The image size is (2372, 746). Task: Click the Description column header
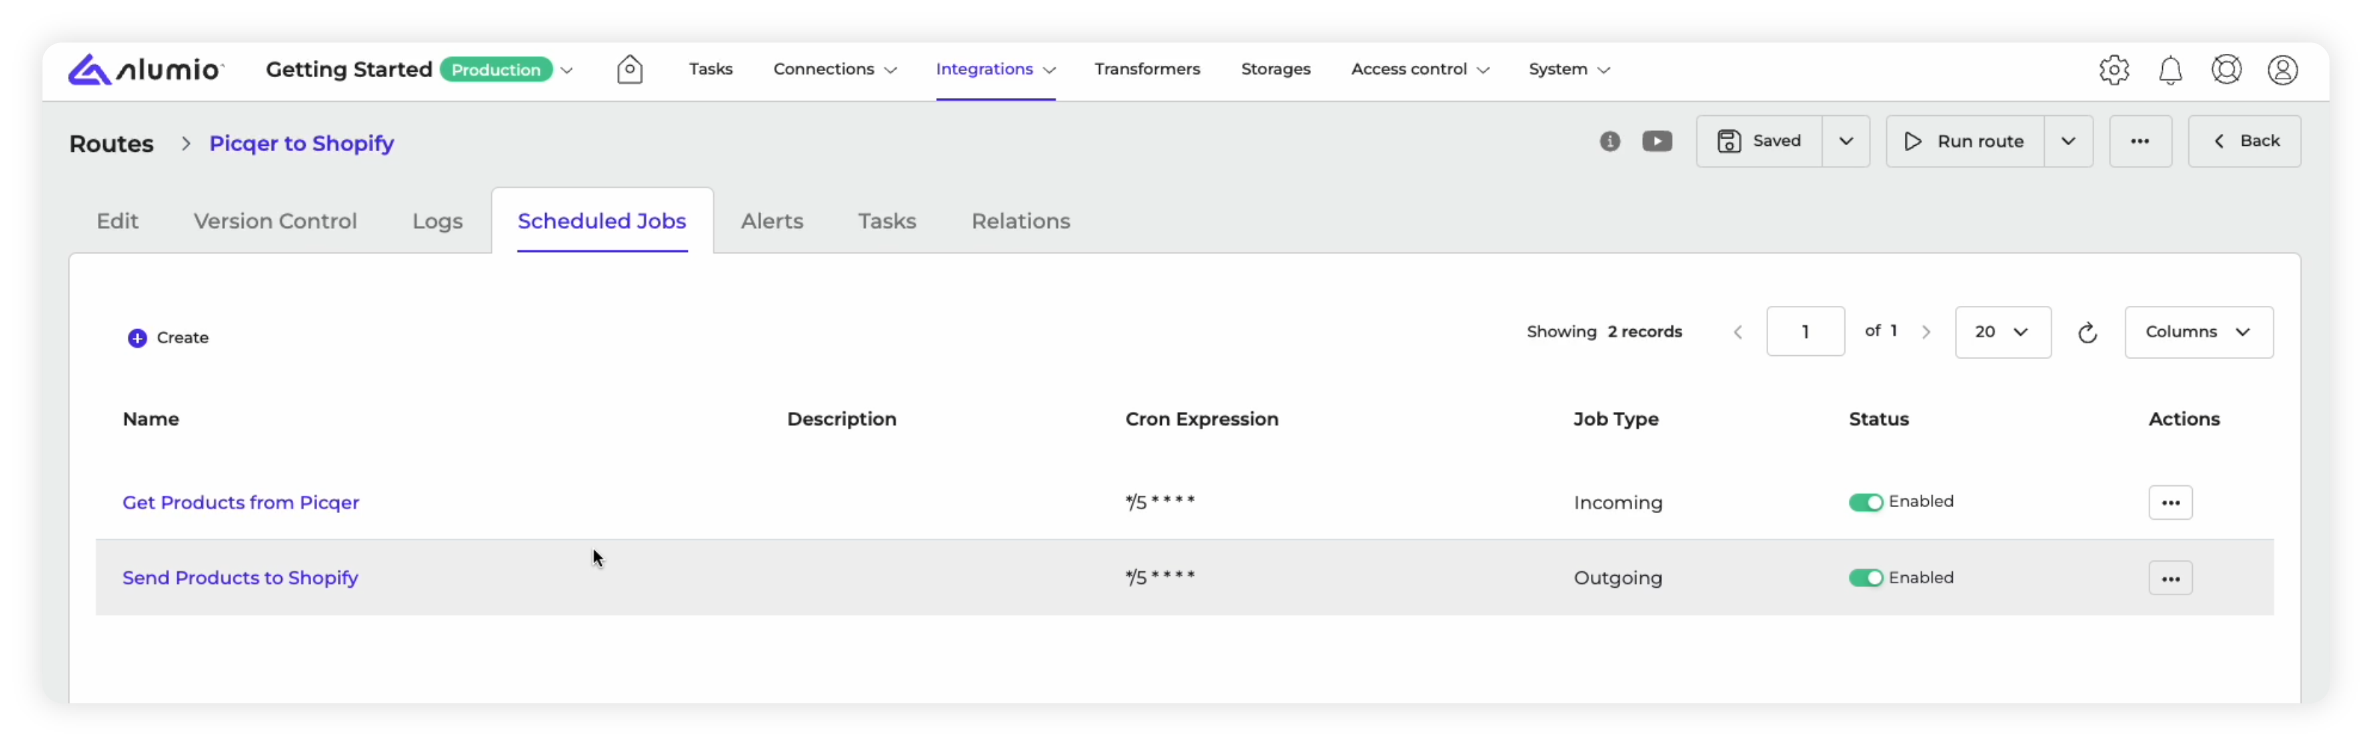pos(842,419)
